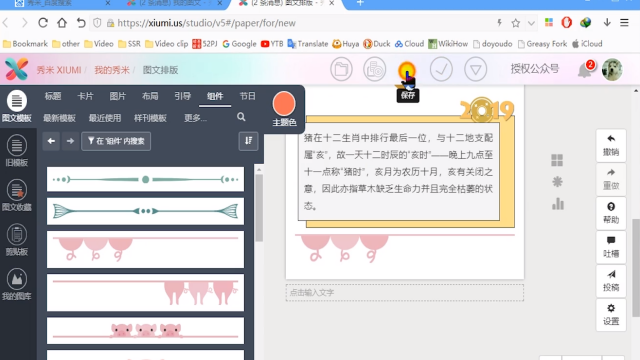
Task: Go forward with the right arrow button
Action: coord(70,141)
